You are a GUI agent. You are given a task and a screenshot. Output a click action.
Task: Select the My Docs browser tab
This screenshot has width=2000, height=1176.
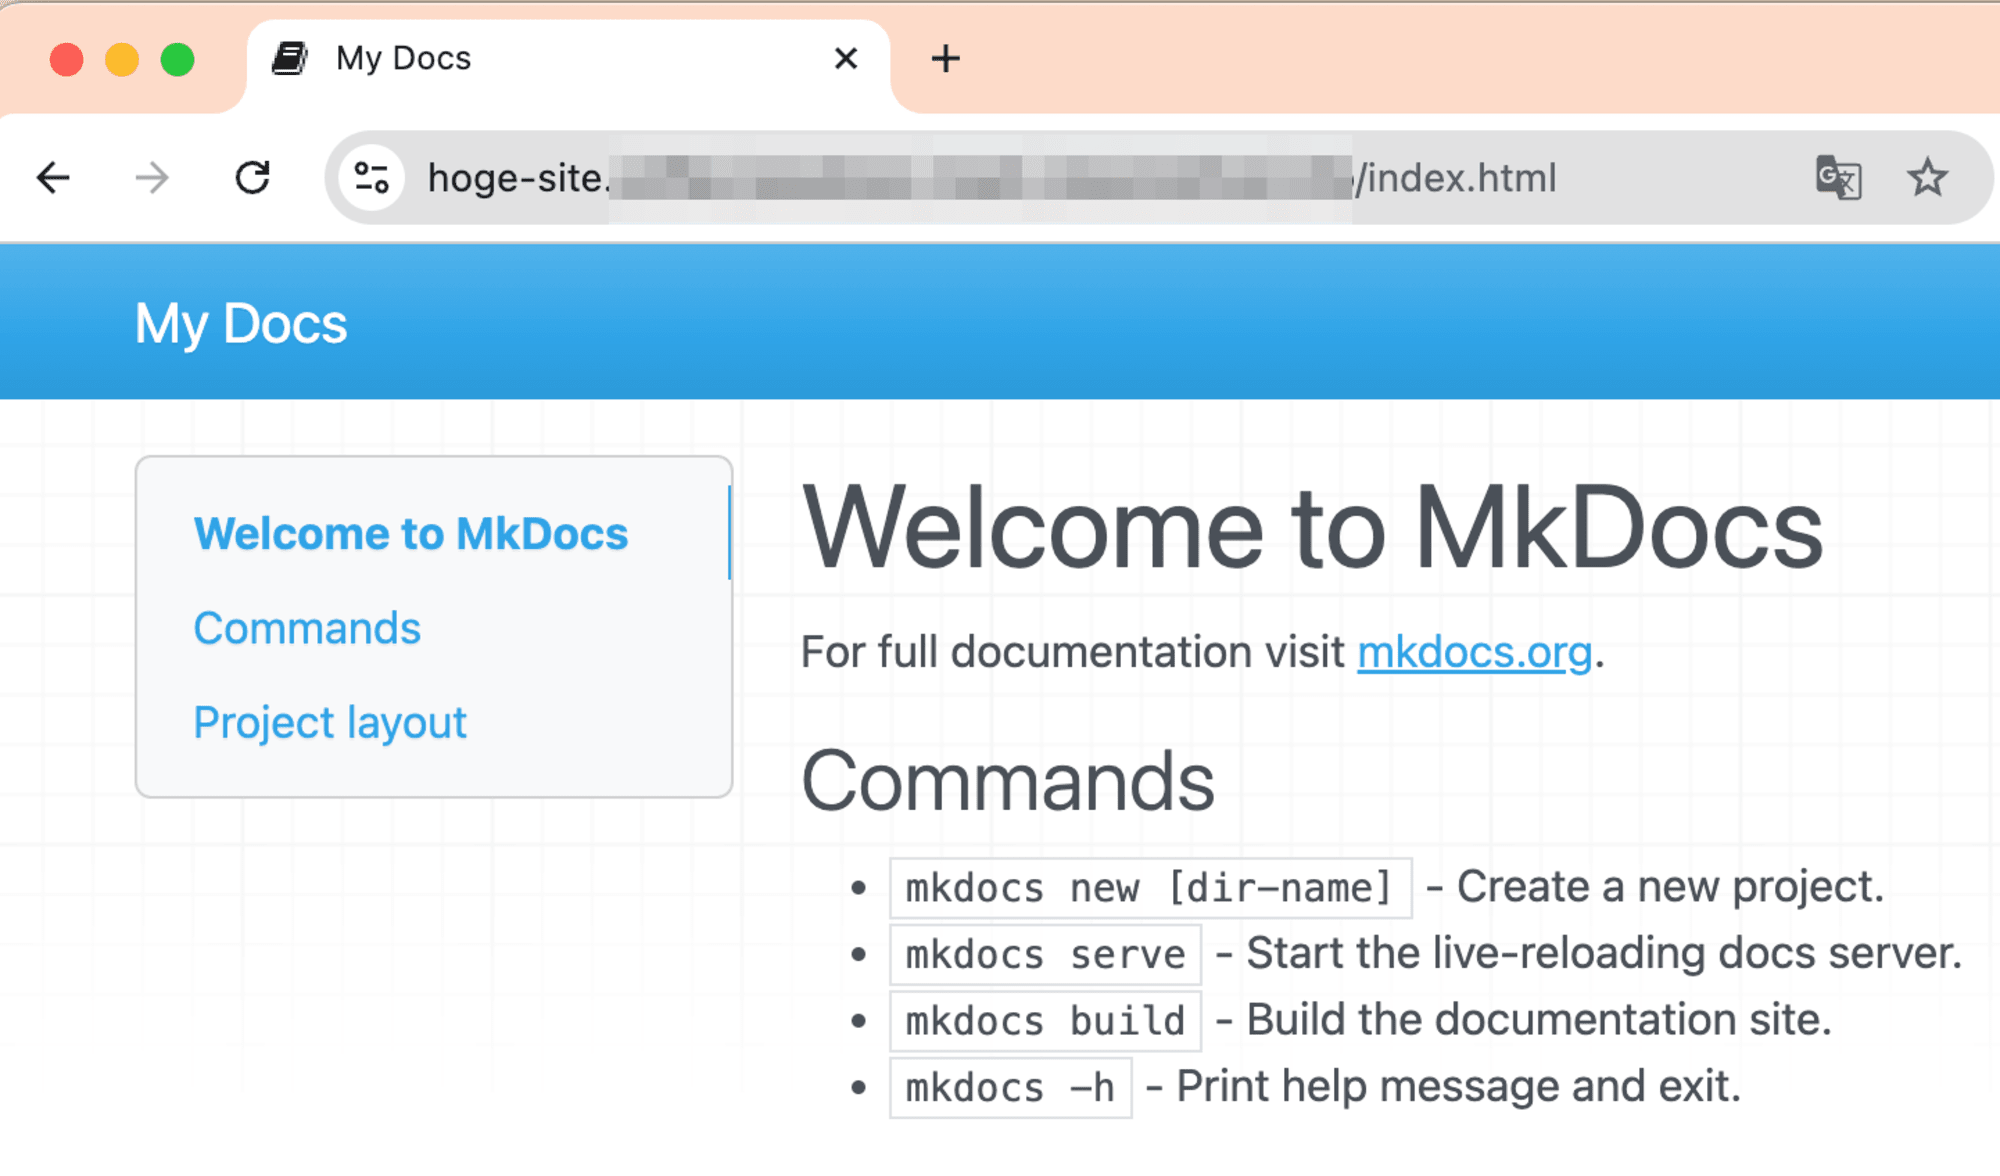(568, 60)
